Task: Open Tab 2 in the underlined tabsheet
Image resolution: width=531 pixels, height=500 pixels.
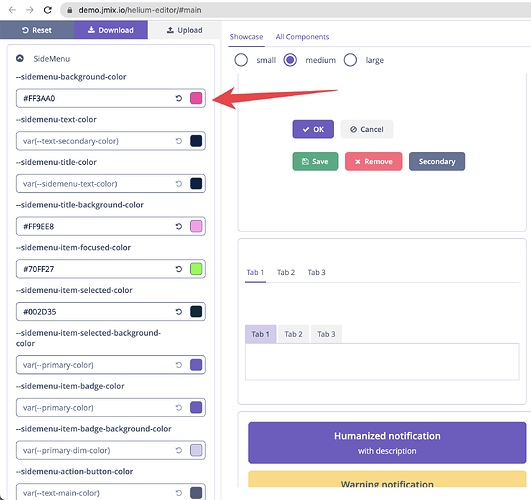Action: click(x=286, y=272)
